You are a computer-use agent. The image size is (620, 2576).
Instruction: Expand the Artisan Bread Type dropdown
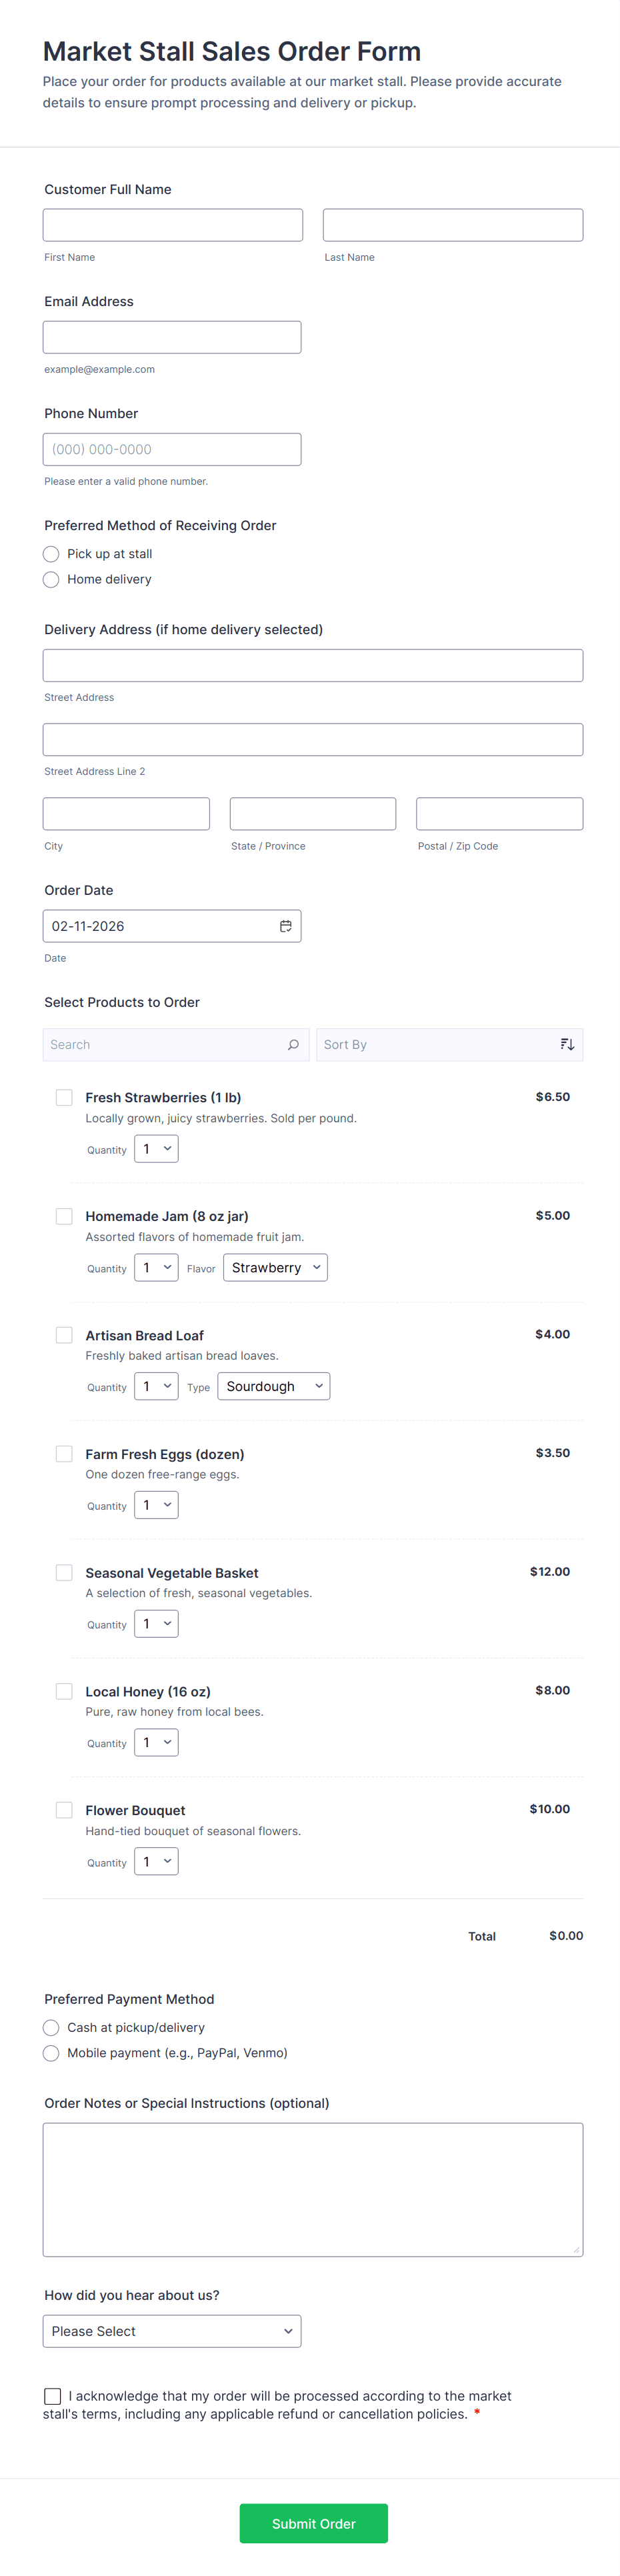coord(273,1387)
